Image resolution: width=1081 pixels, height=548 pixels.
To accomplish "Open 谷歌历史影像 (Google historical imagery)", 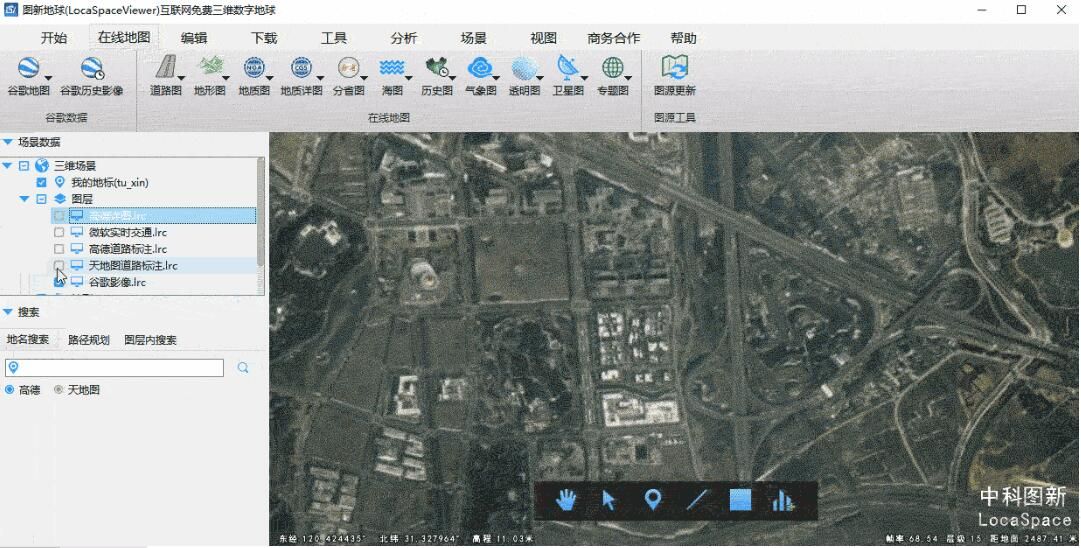I will click(91, 76).
